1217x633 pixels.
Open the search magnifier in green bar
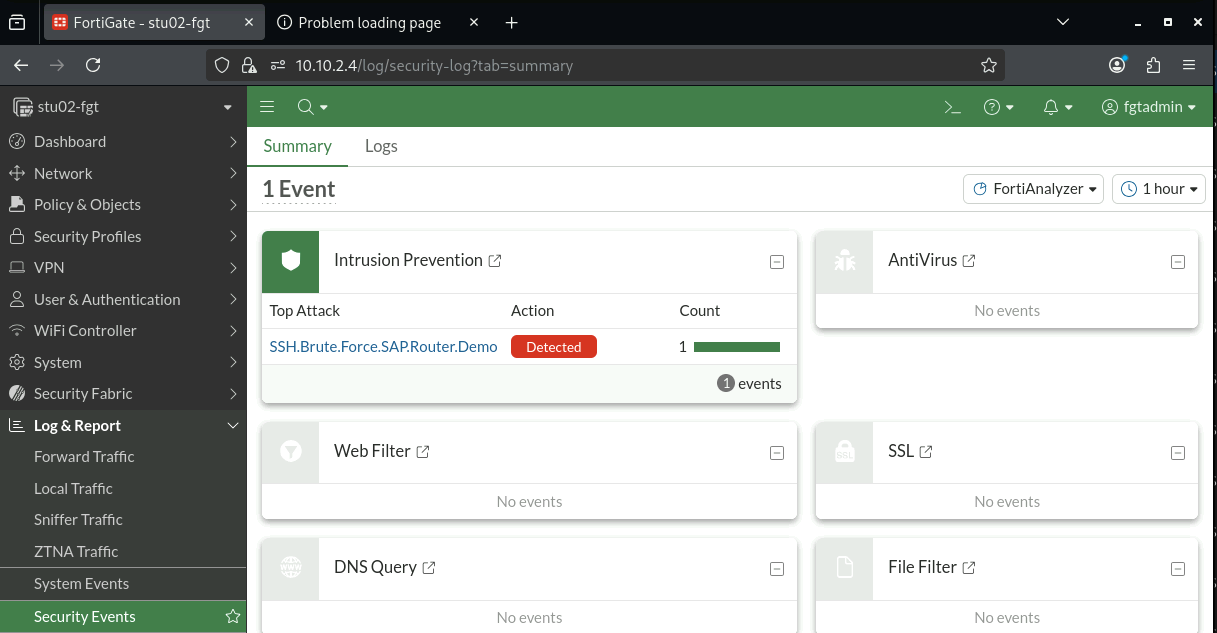pos(312,107)
